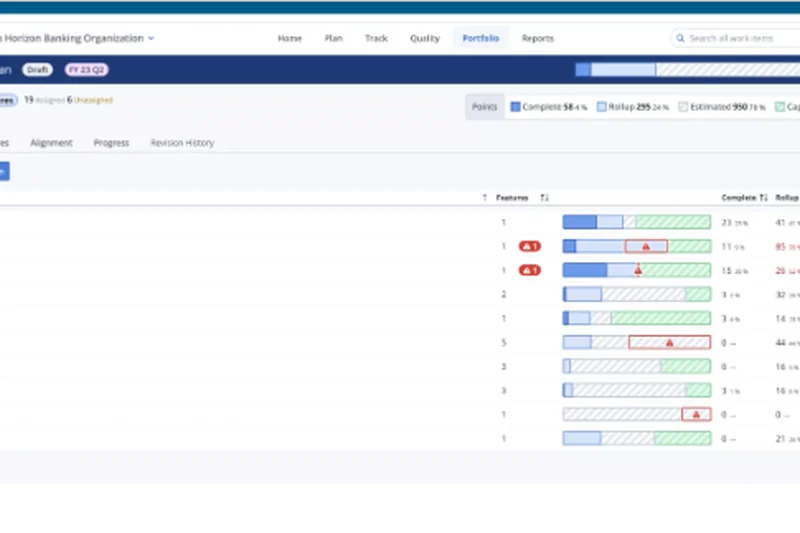Viewport: 800px width, 533px height.
Task: Open the Points unit selector
Action: click(x=485, y=107)
